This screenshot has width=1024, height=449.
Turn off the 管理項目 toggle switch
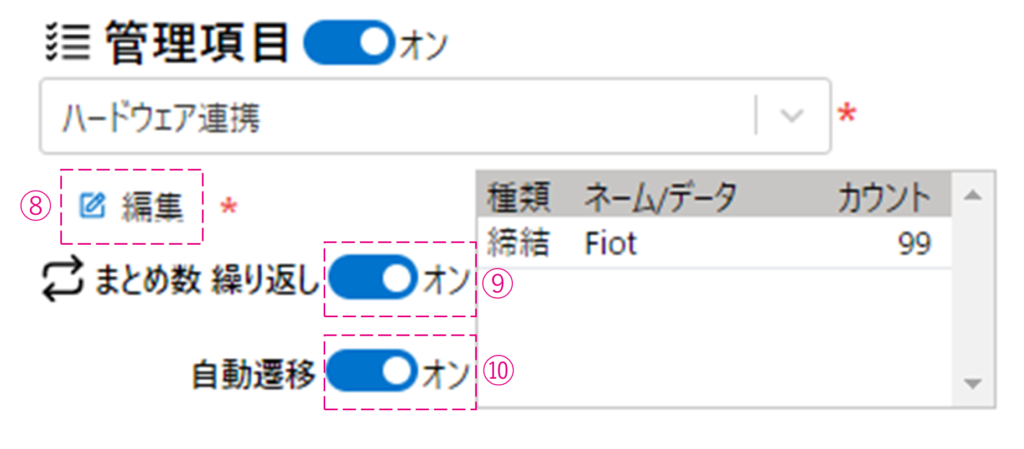(348, 43)
